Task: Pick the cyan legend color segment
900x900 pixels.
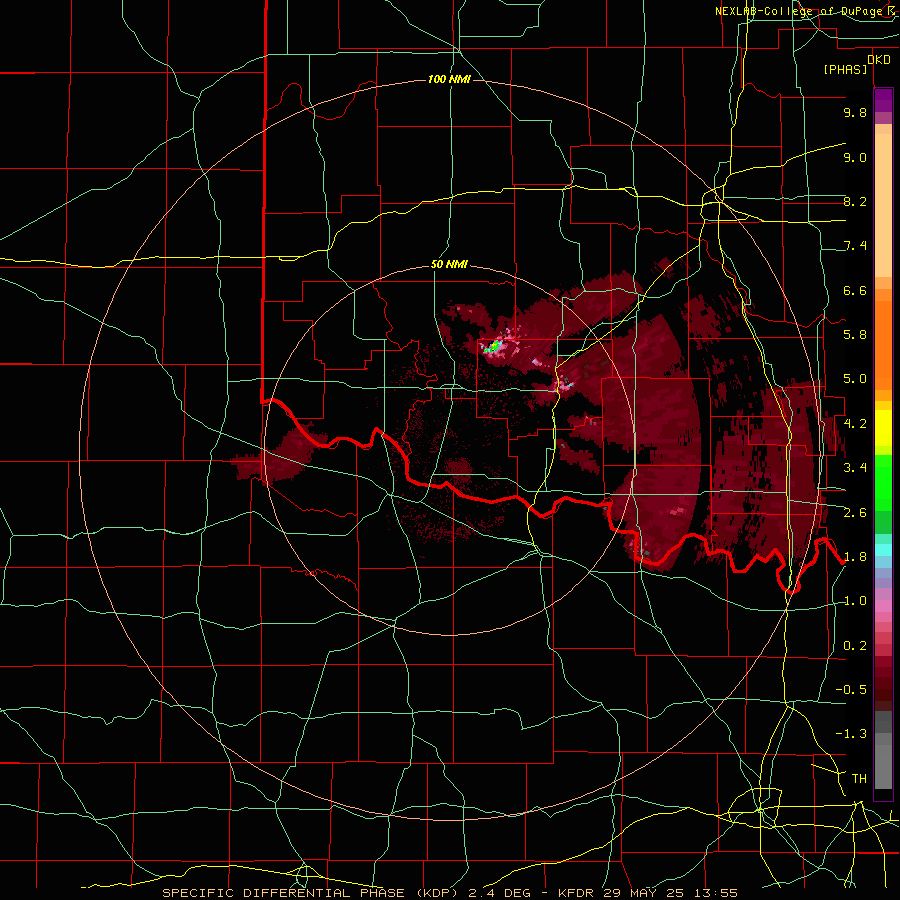Action: click(883, 550)
